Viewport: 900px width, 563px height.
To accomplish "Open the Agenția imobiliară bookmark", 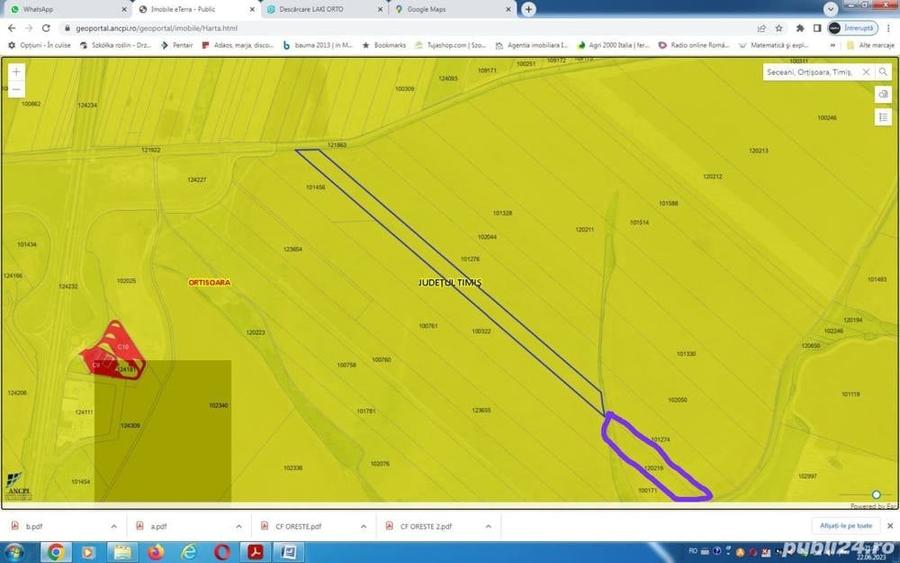I will tap(532, 45).
